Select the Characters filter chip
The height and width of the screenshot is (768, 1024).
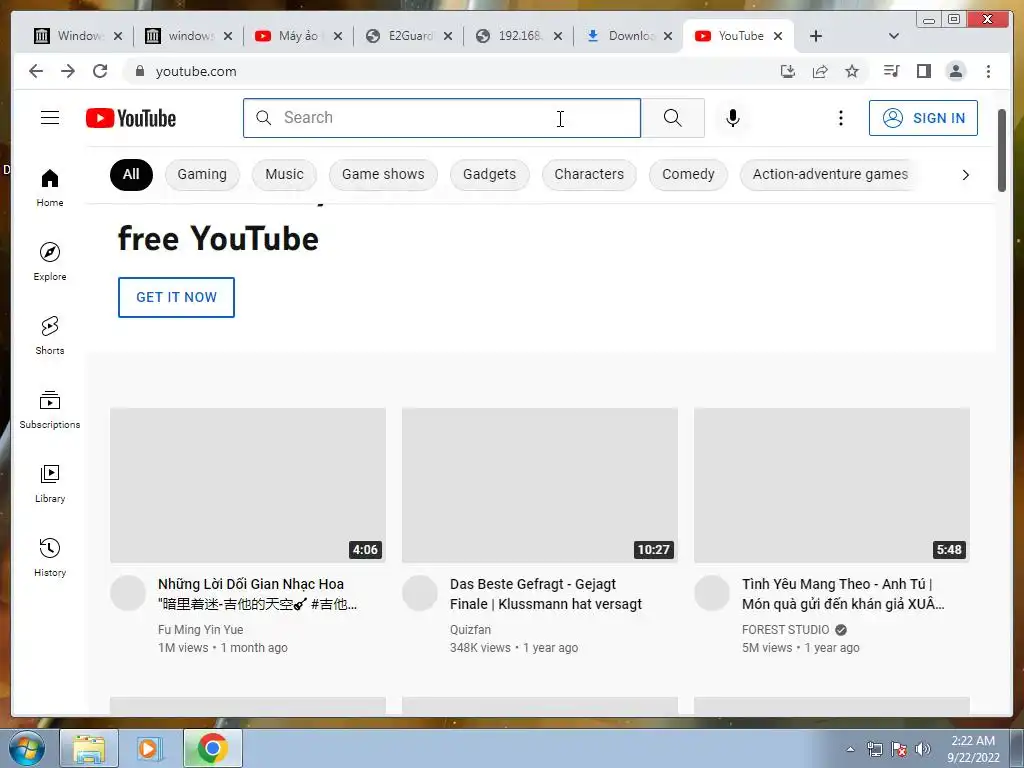pyautogui.click(x=589, y=174)
